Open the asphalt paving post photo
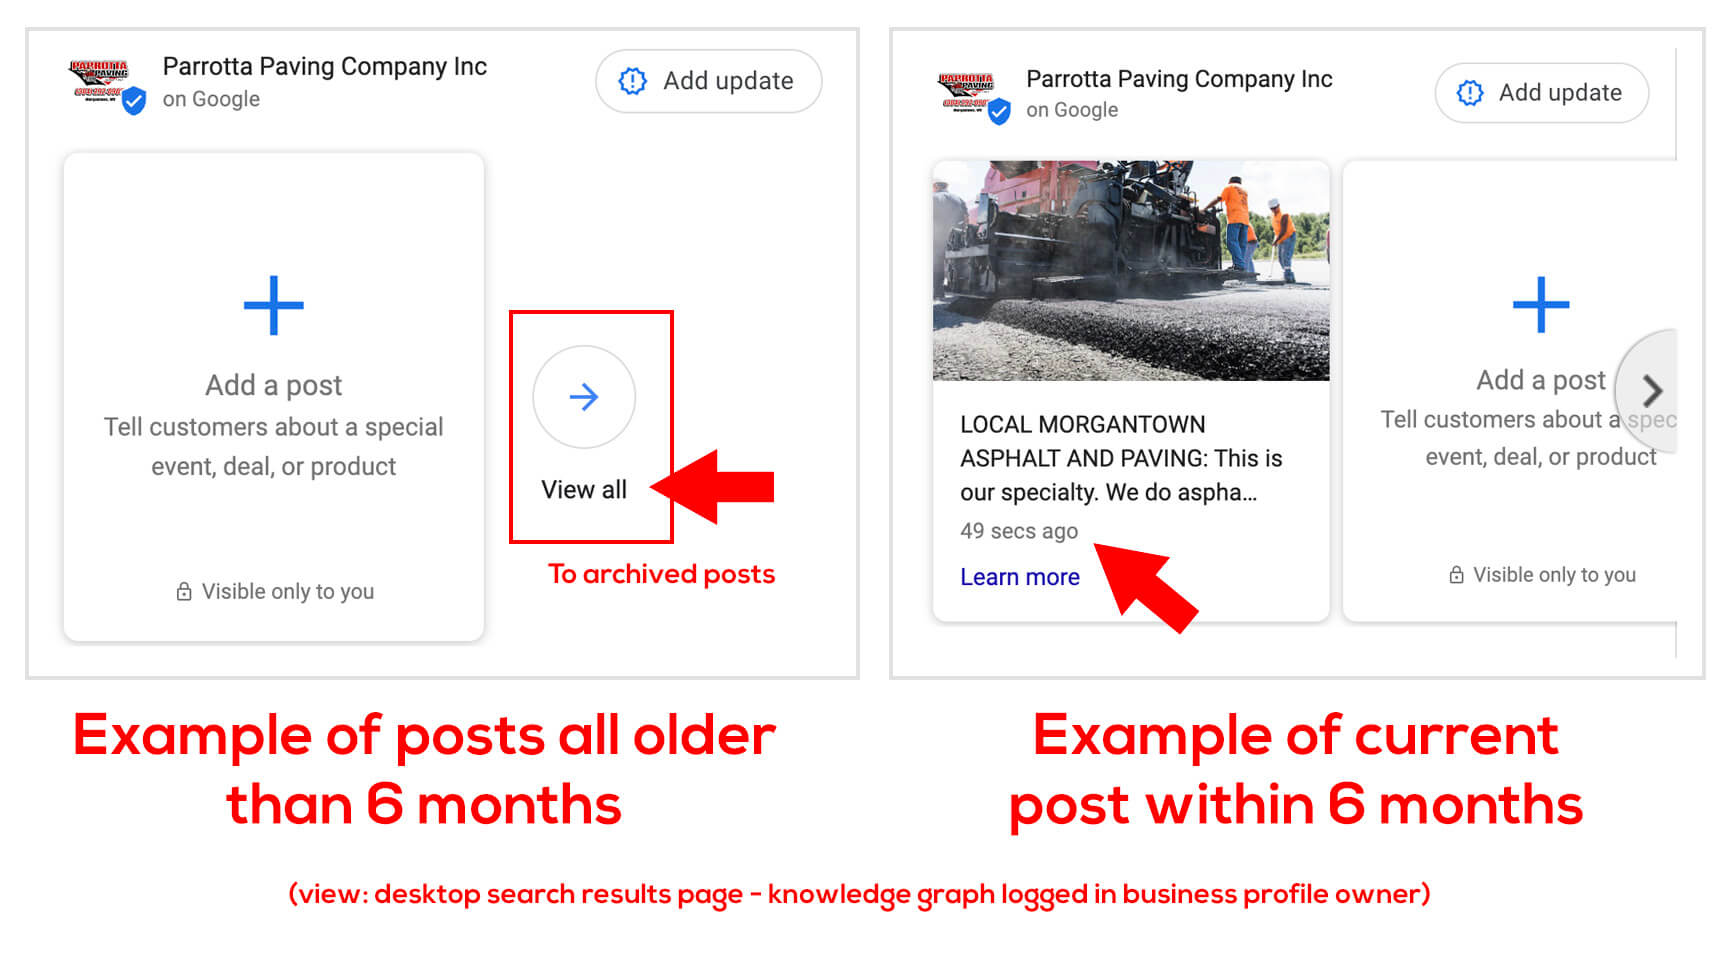Viewport: 1728px width, 973px height. click(1131, 270)
